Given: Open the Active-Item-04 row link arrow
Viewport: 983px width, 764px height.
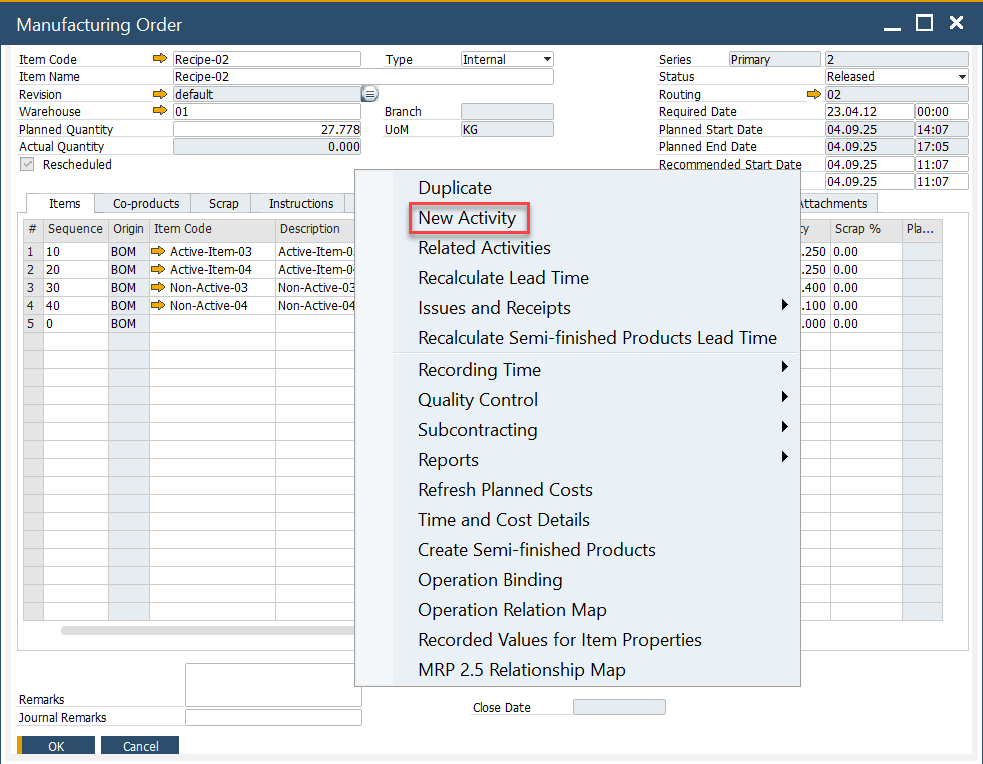Looking at the screenshot, I should (158, 270).
